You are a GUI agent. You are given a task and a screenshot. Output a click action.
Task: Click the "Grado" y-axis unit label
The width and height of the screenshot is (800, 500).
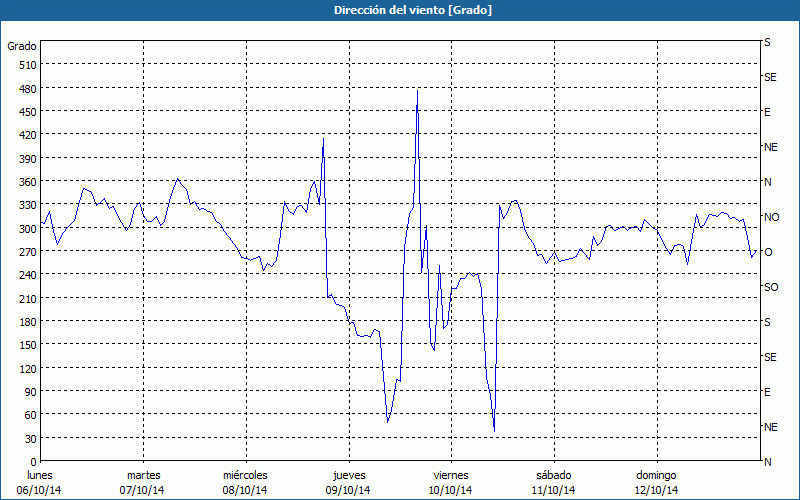(x=22, y=46)
